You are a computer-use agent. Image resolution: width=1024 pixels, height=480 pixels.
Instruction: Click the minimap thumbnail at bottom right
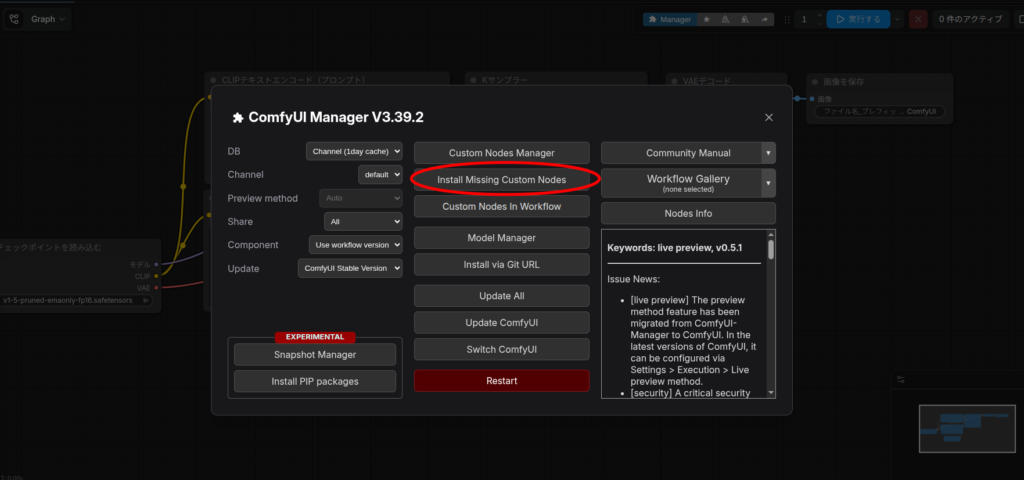[x=963, y=428]
